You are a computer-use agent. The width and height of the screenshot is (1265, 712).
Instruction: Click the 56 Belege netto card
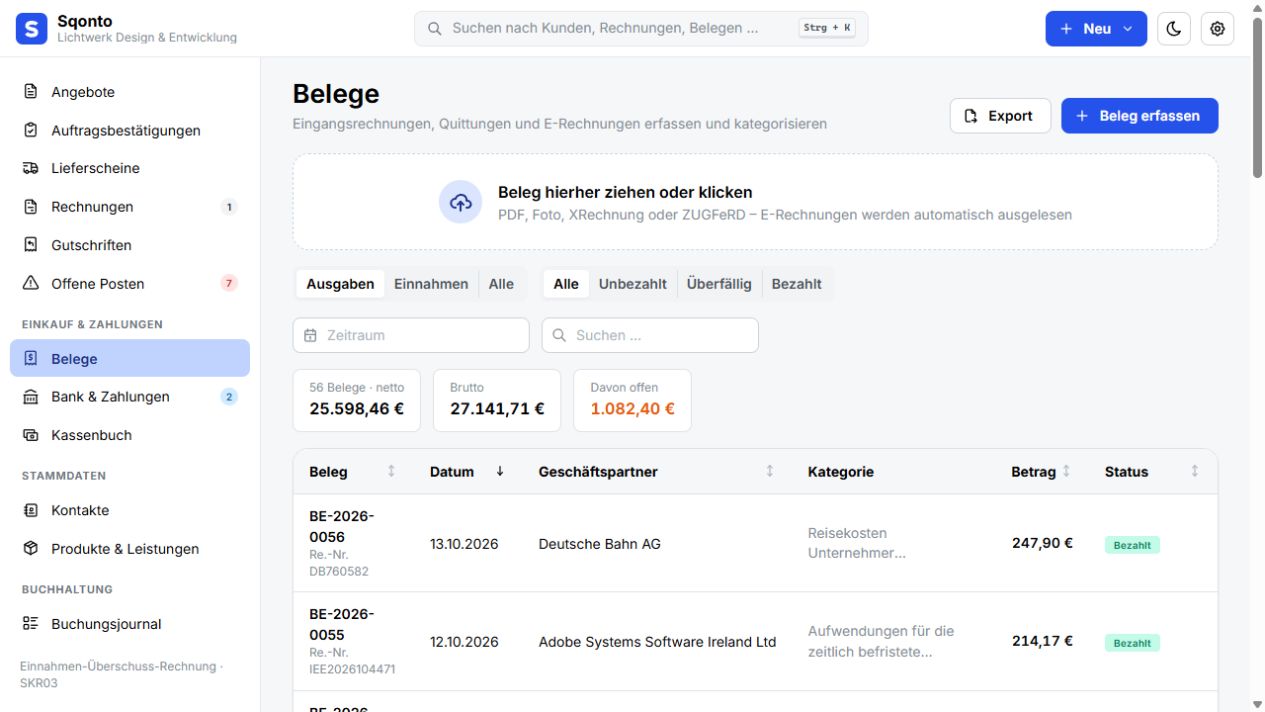pyautogui.click(x=357, y=400)
